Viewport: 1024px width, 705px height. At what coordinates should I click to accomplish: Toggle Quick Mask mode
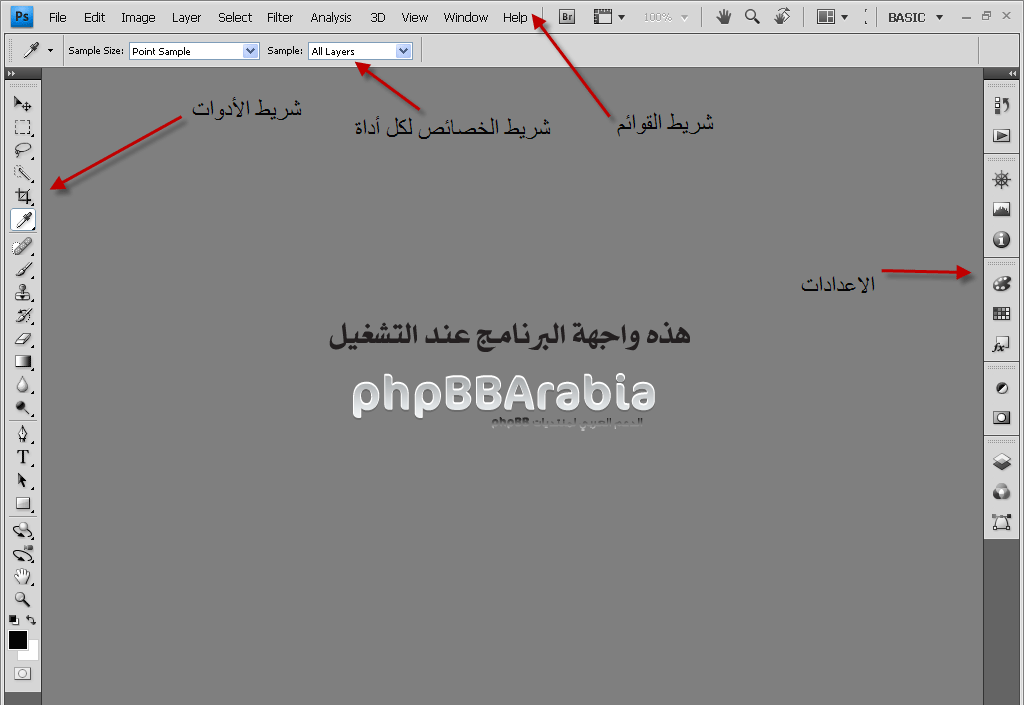coord(23,673)
